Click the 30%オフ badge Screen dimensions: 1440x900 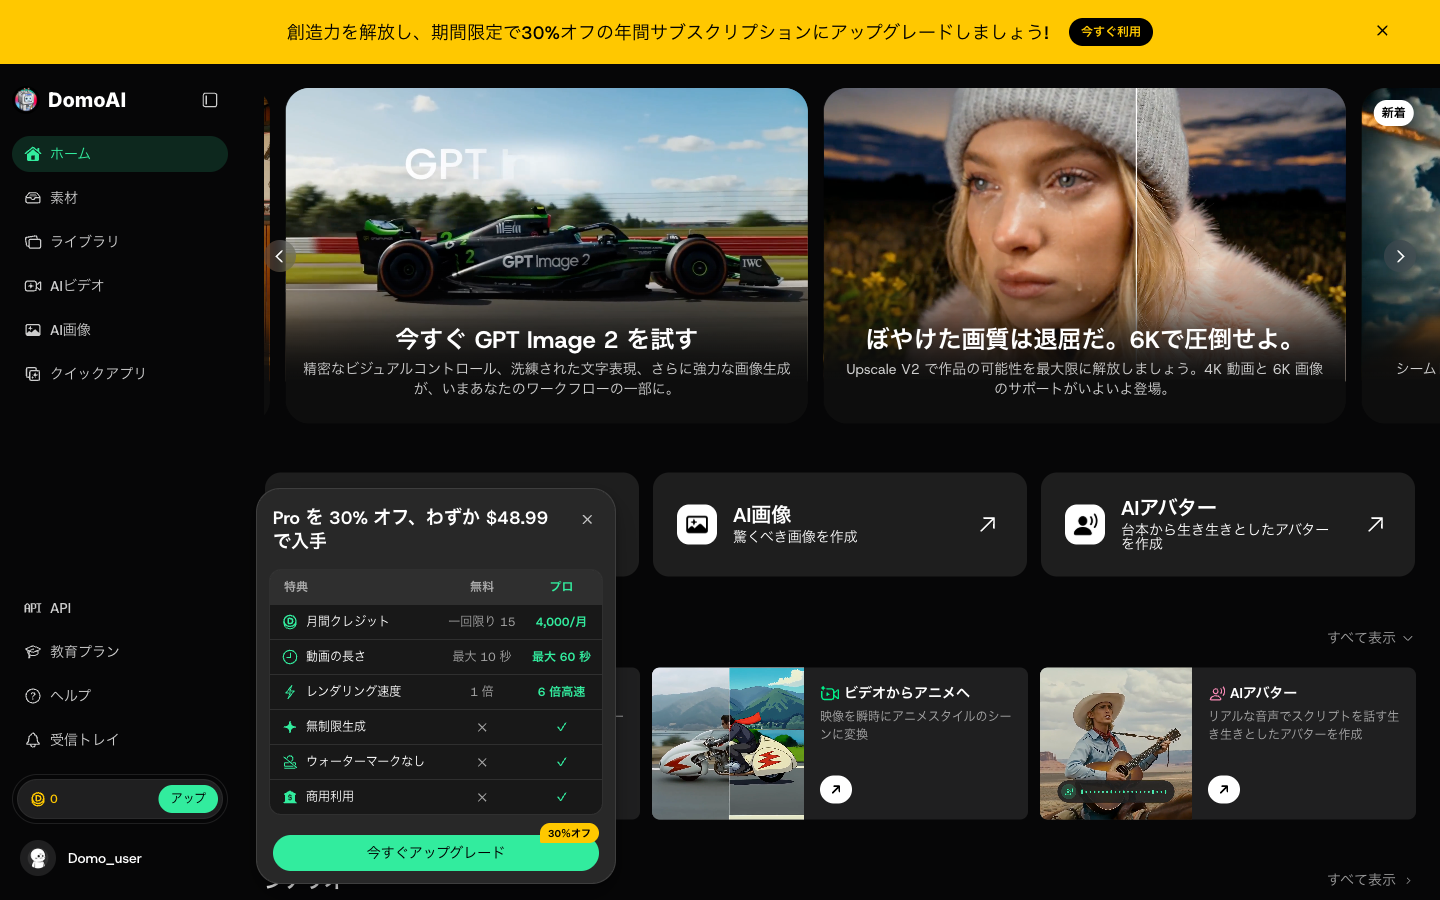(x=569, y=833)
